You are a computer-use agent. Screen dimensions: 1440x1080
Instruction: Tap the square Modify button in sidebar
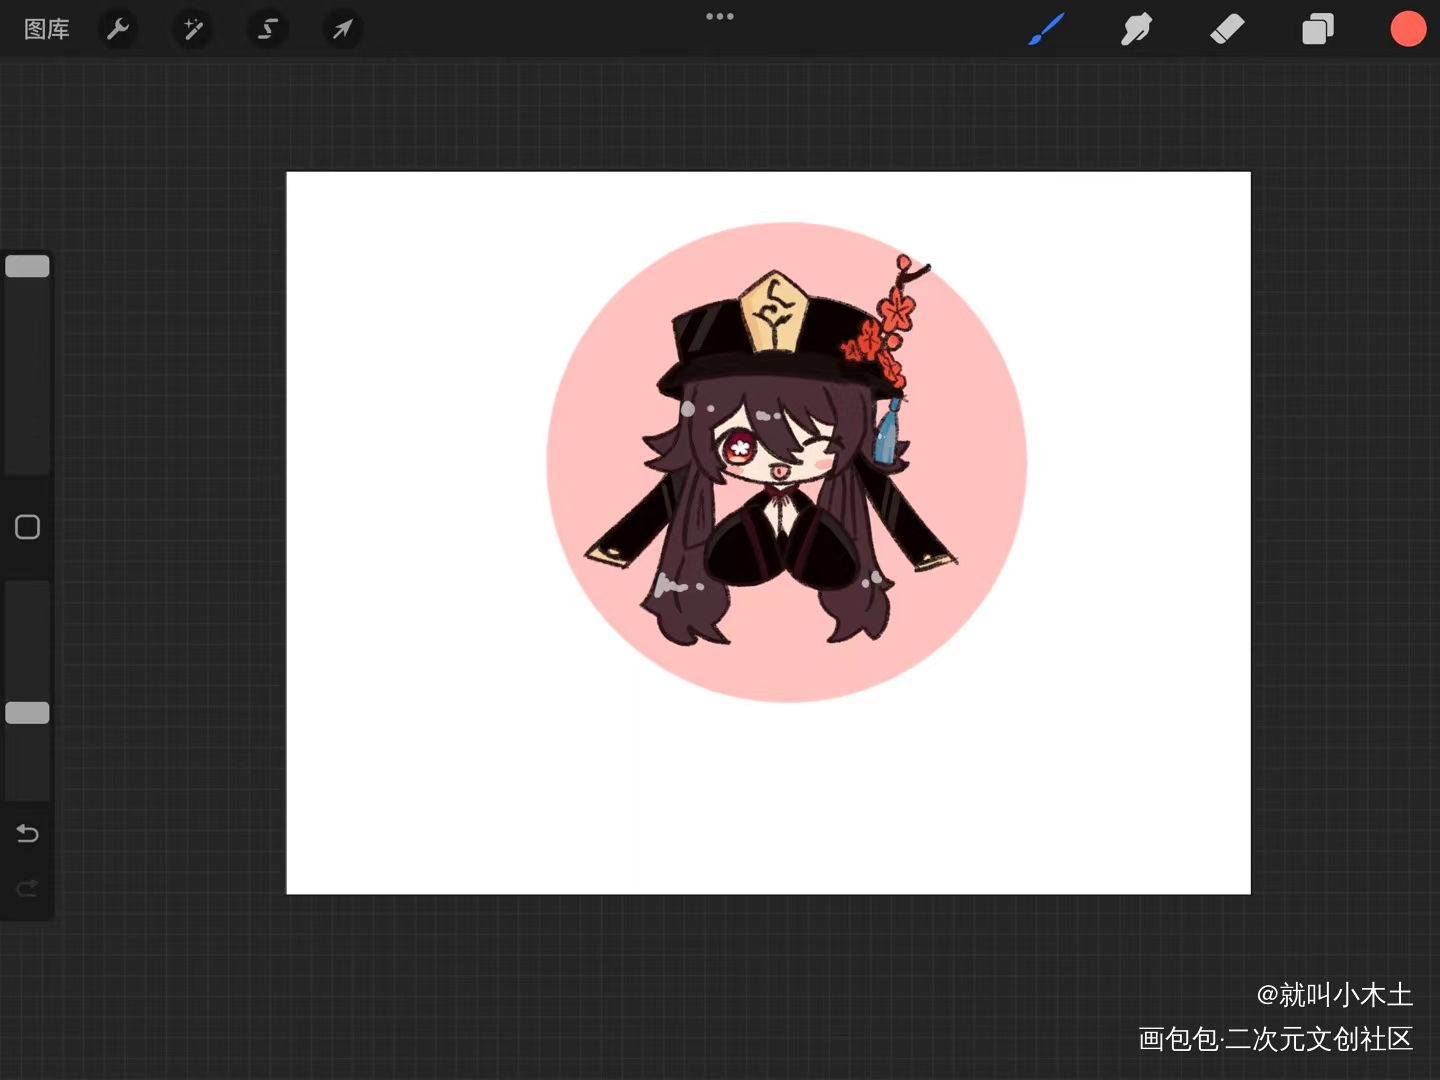[x=27, y=527]
